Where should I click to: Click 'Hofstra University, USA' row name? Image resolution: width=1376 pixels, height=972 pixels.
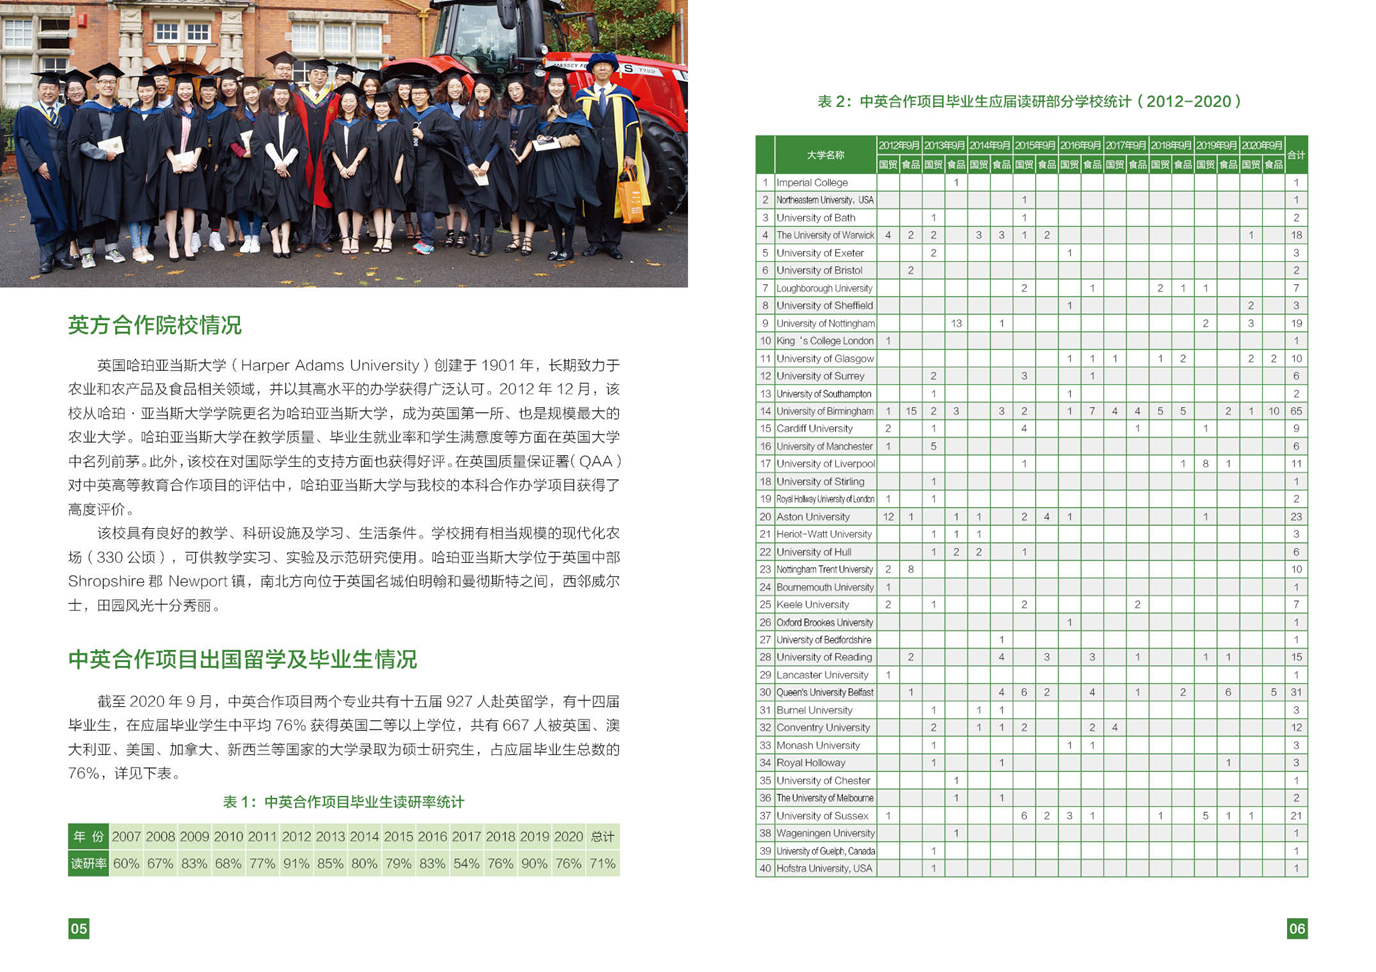coord(824,868)
